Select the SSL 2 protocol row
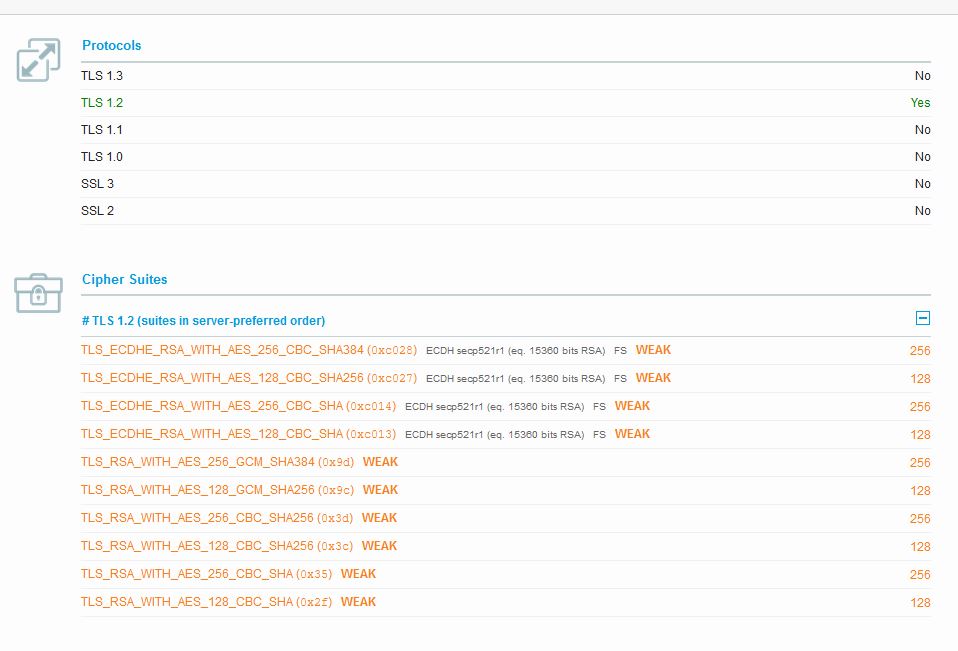Screen dimensions: 958x651 pos(506,211)
